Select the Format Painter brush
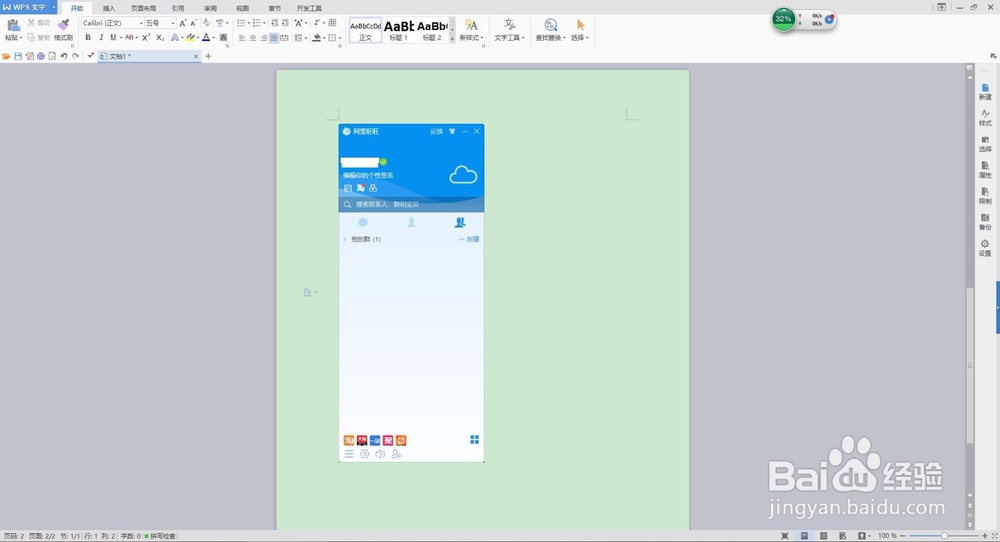This screenshot has height=542, width=1000. click(x=63, y=25)
